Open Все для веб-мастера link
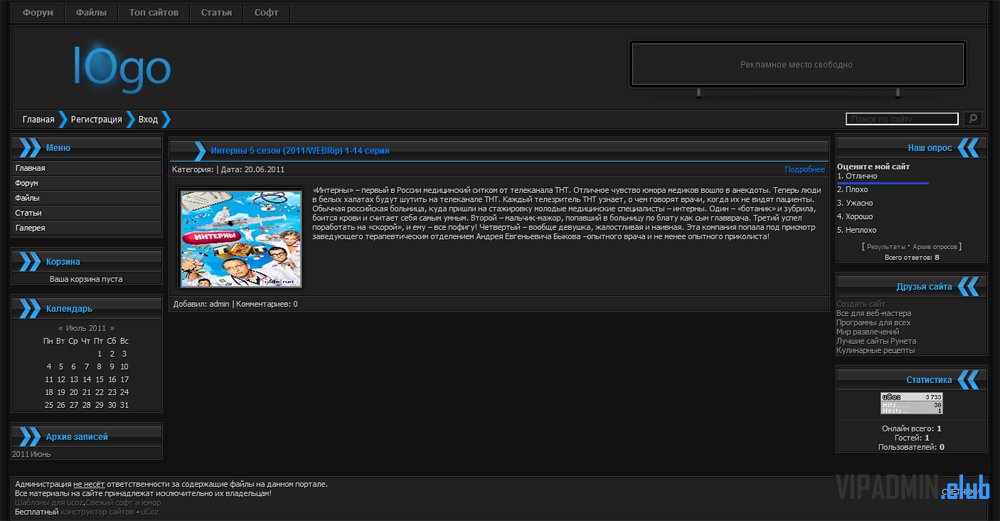Screen dimensions: 1000x521 point(874,313)
